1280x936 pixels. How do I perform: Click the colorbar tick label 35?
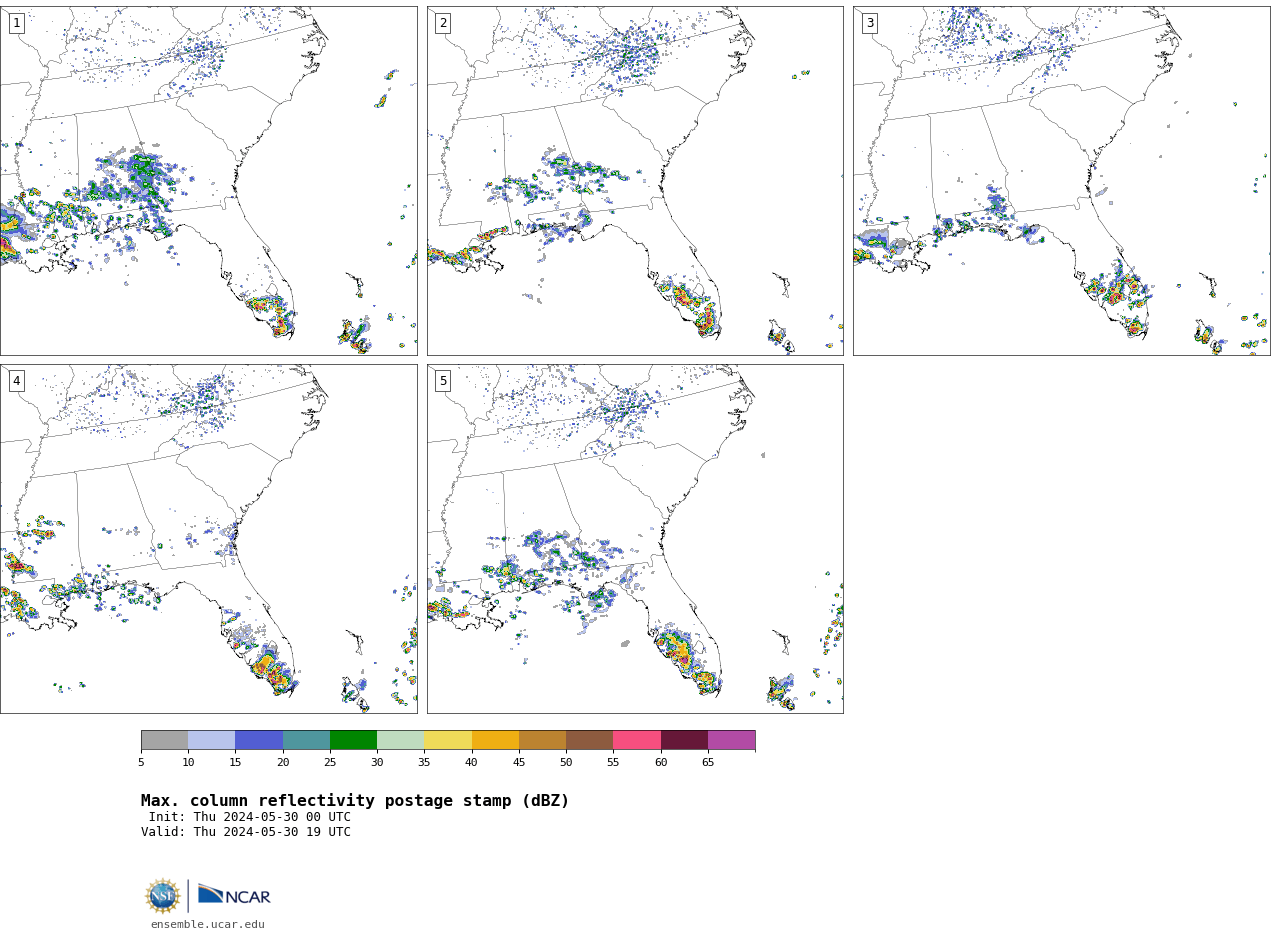click(424, 763)
